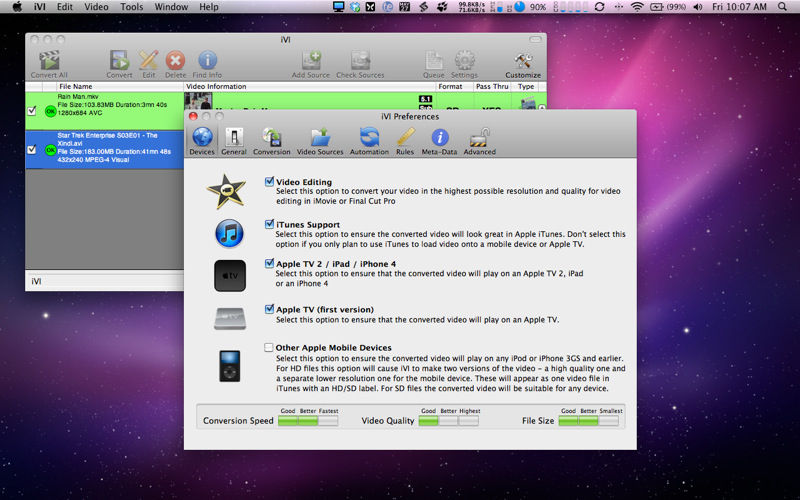Click the Video Quality indicator bar
This screenshot has width=800, height=500.
[448, 421]
